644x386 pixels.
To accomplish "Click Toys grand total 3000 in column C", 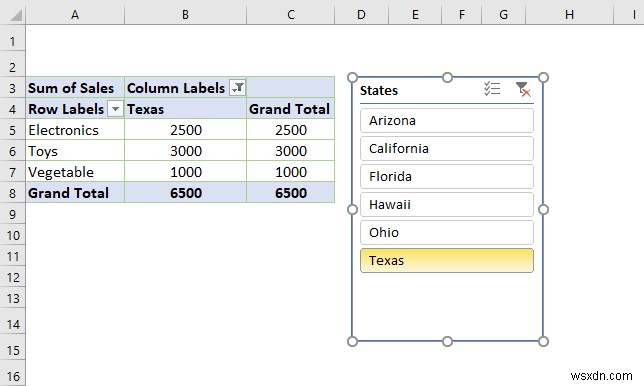I will [x=291, y=151].
